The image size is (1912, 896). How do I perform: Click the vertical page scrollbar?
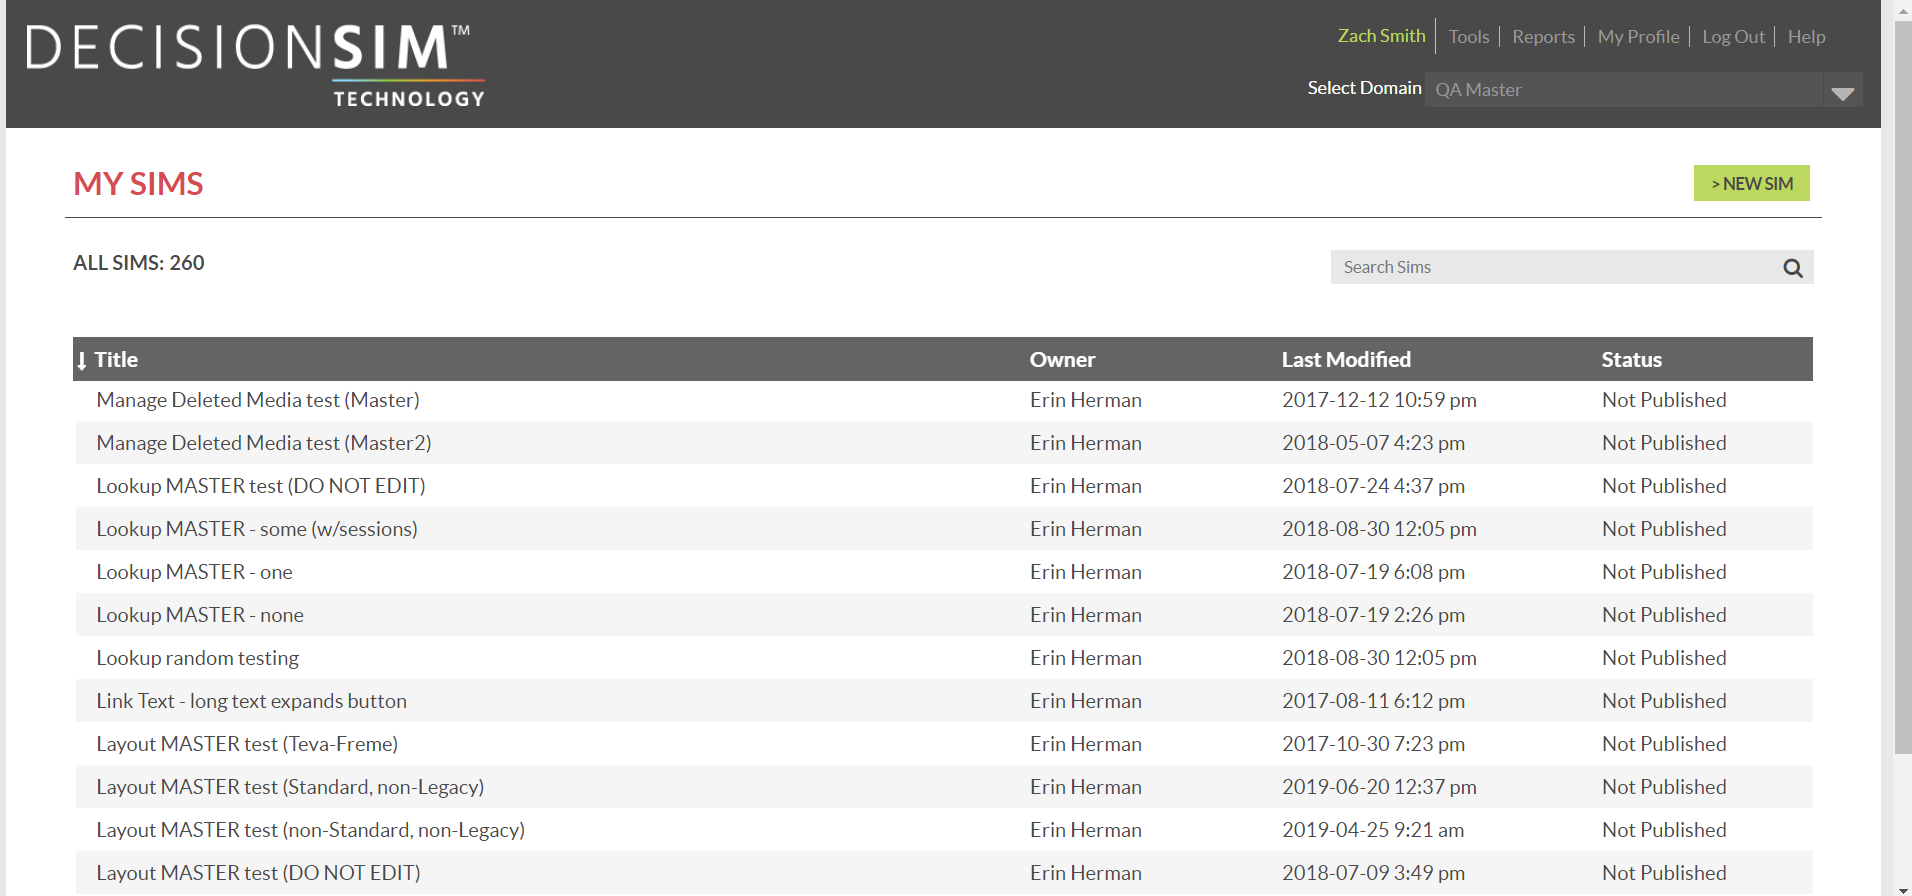[1902, 400]
